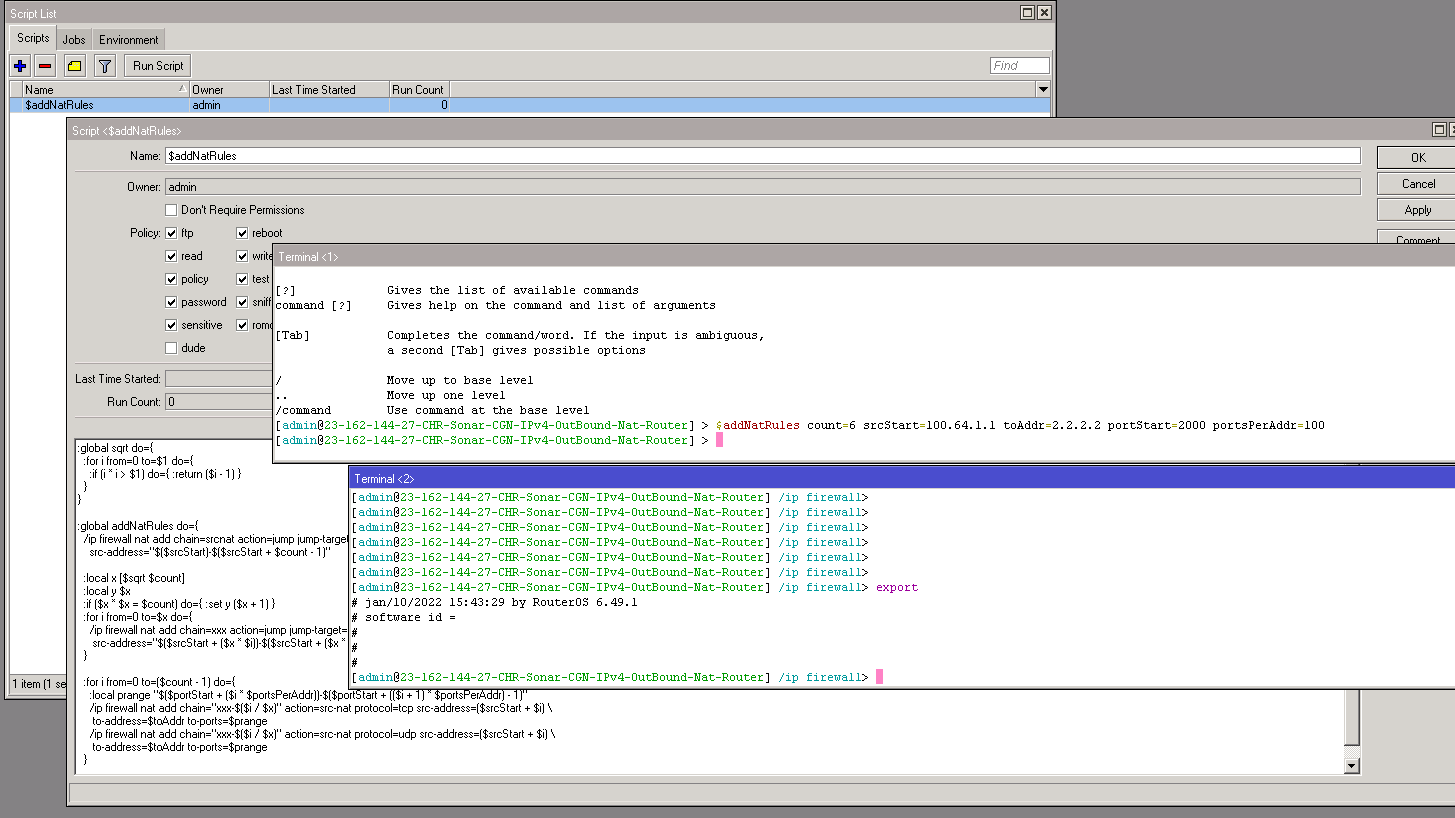Screen dimensions: 1455x818
Task: Switch to the Jobs tab
Action: (x=74, y=40)
